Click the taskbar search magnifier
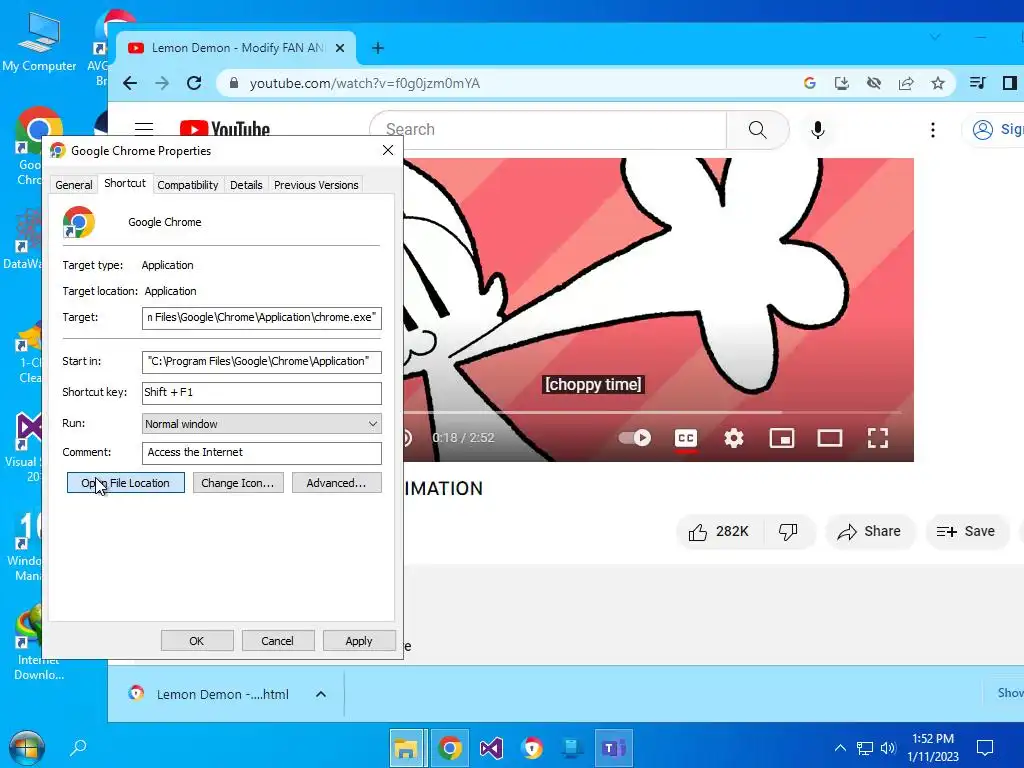1024x768 pixels. click(x=78, y=748)
